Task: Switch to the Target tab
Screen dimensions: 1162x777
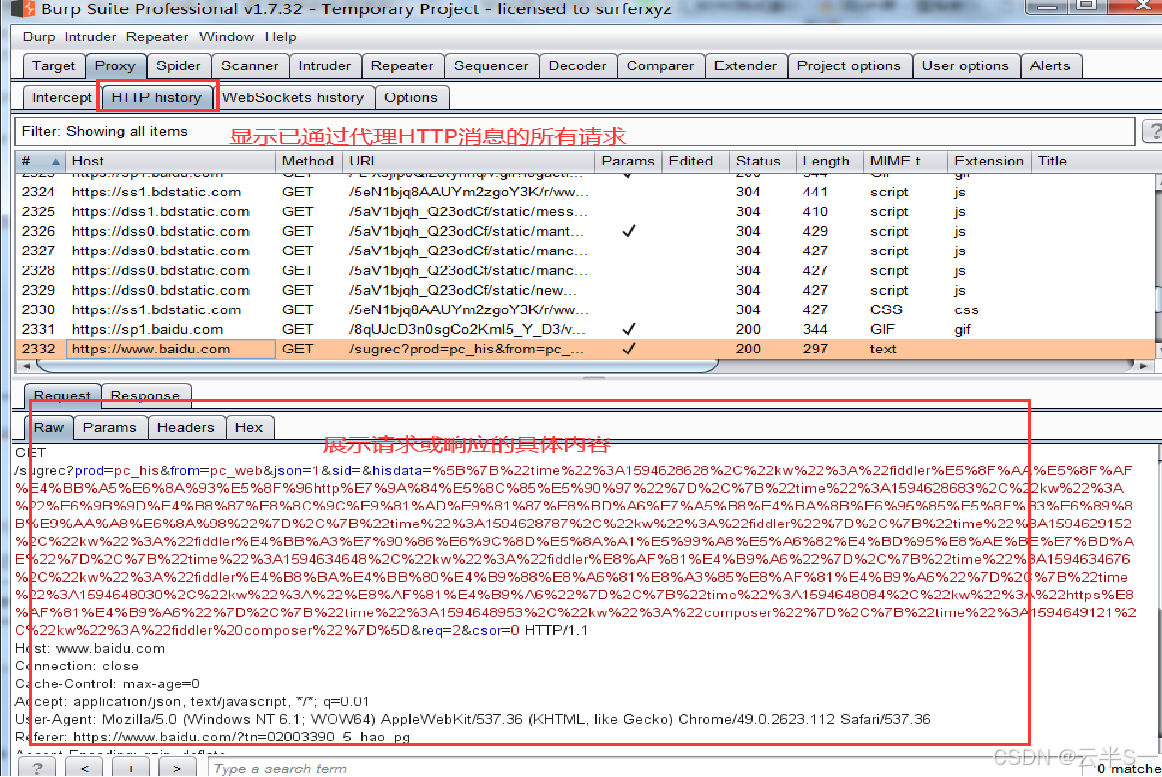Action: 53,65
